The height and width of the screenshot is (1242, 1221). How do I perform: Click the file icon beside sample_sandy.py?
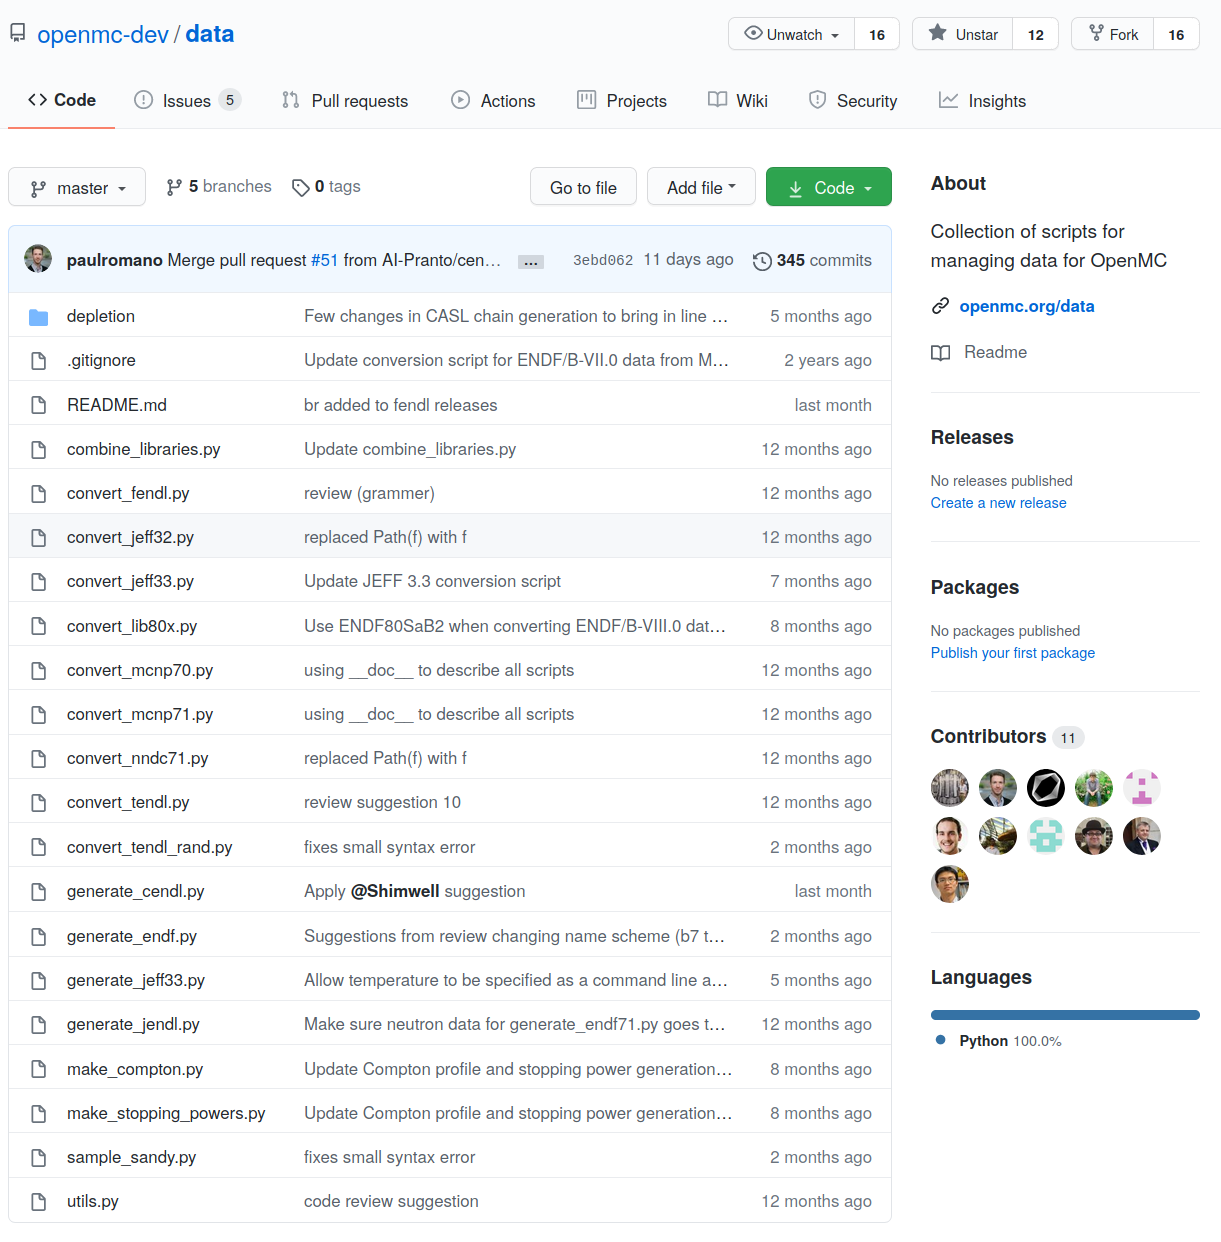pyautogui.click(x=38, y=1158)
